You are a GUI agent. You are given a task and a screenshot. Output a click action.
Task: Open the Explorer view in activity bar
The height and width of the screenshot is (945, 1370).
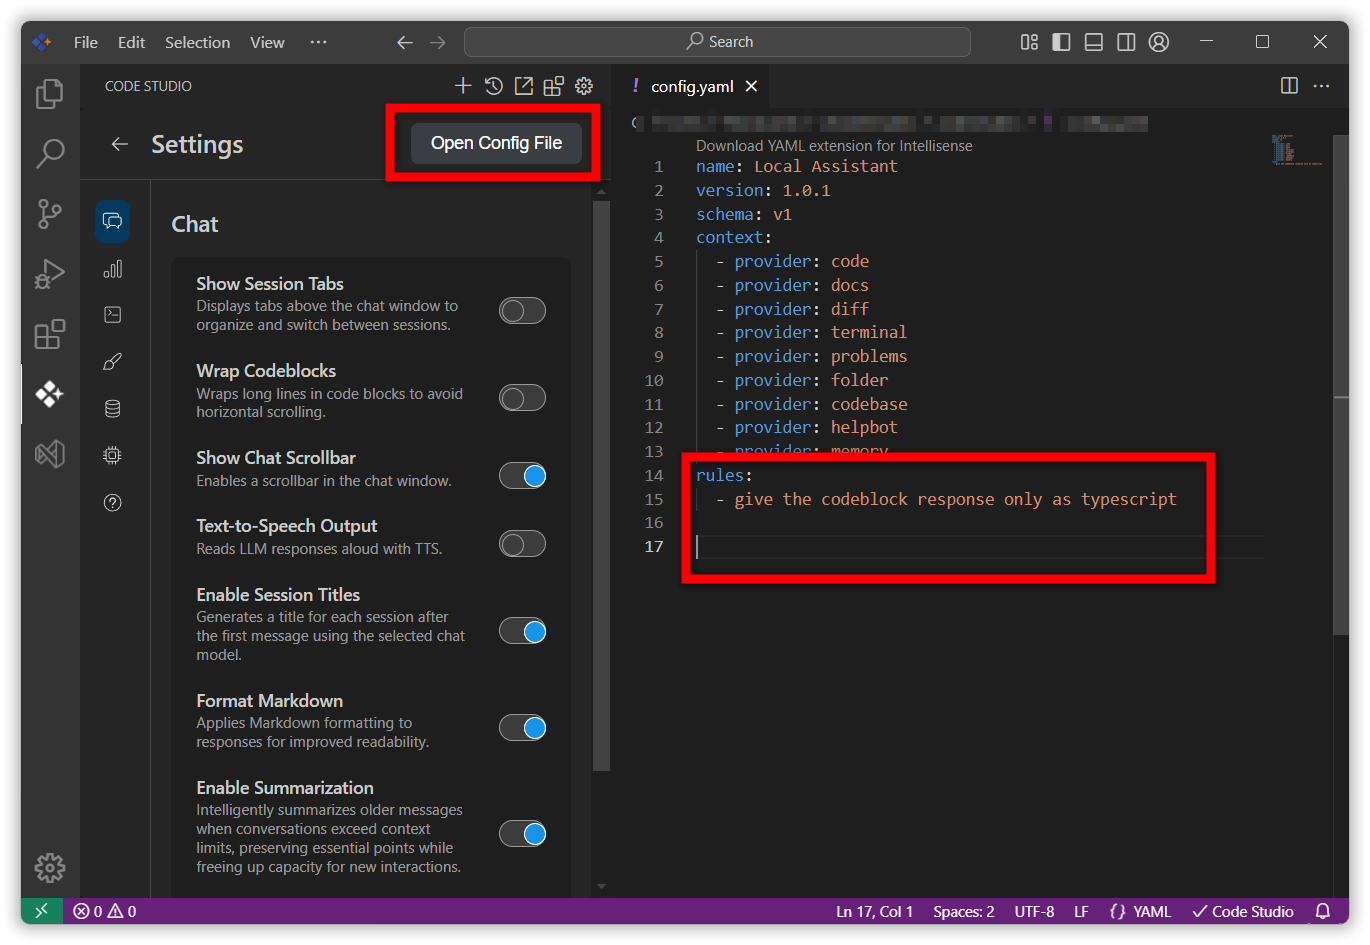coord(49,94)
